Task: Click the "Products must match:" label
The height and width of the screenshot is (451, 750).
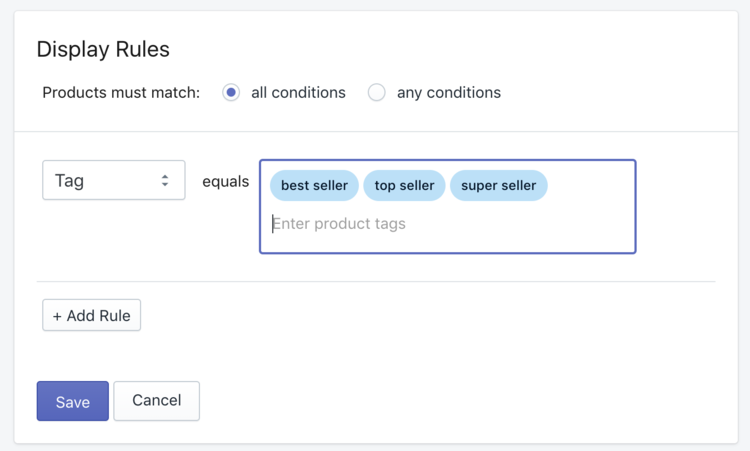Action: pyautogui.click(x=121, y=93)
